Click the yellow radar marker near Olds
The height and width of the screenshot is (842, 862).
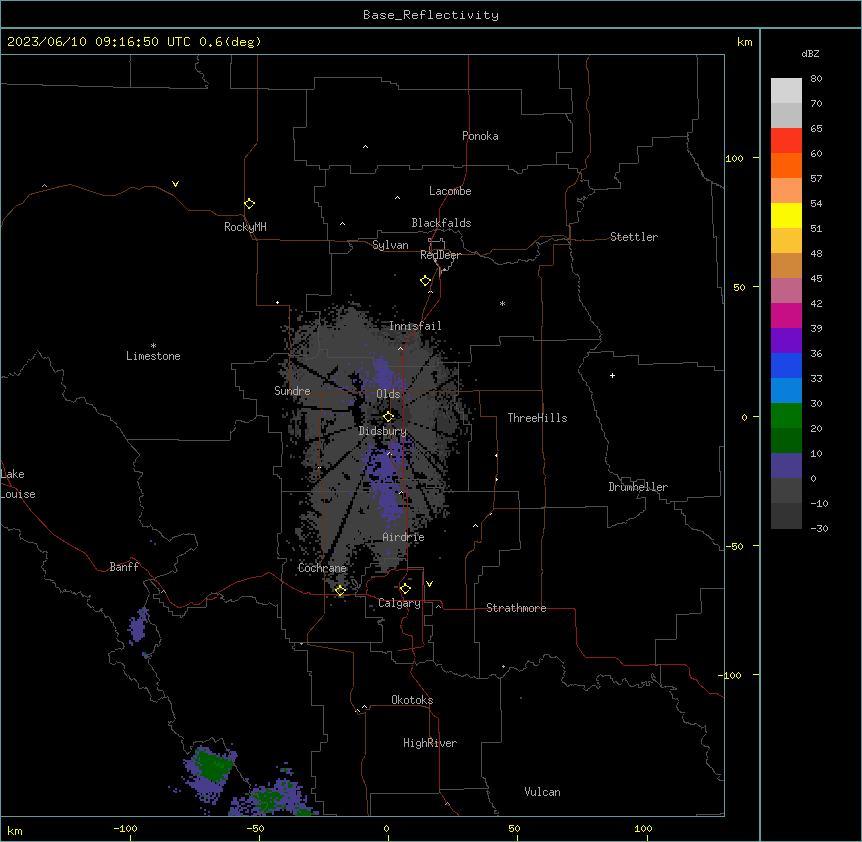click(x=388, y=417)
